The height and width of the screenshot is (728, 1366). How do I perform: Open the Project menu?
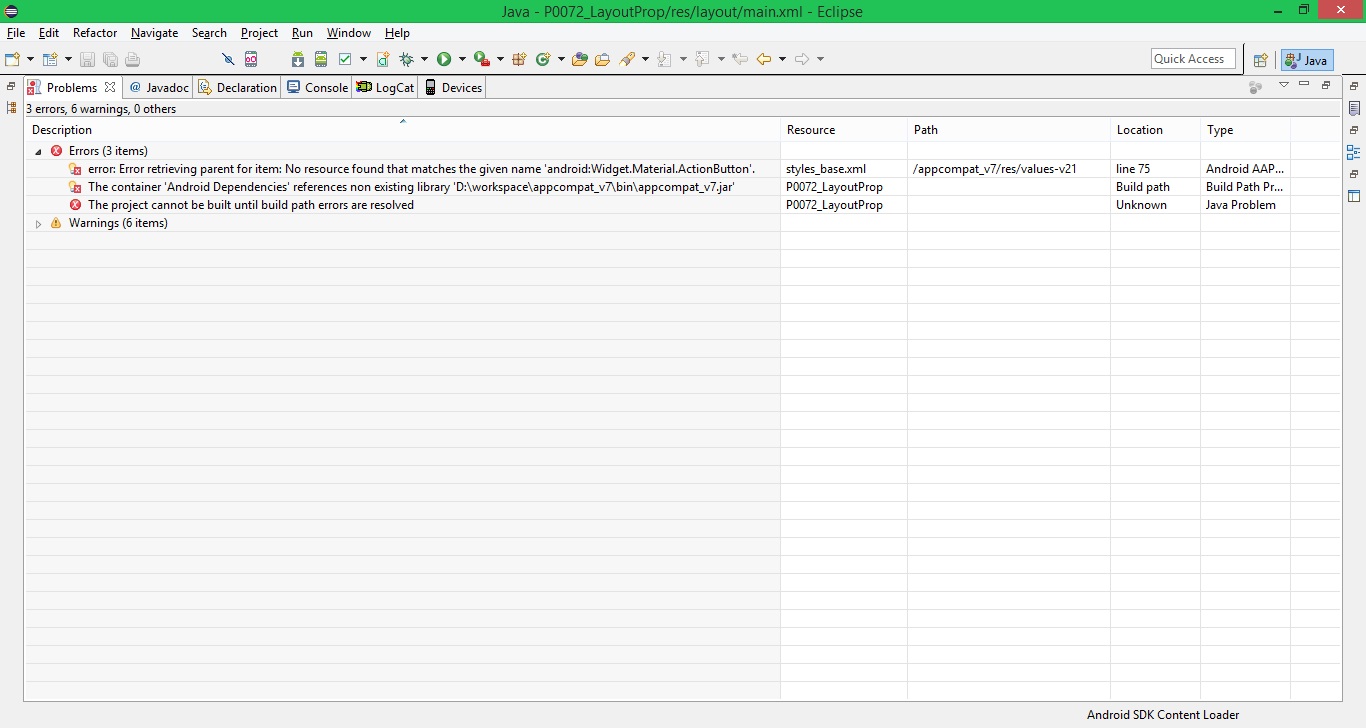259,33
